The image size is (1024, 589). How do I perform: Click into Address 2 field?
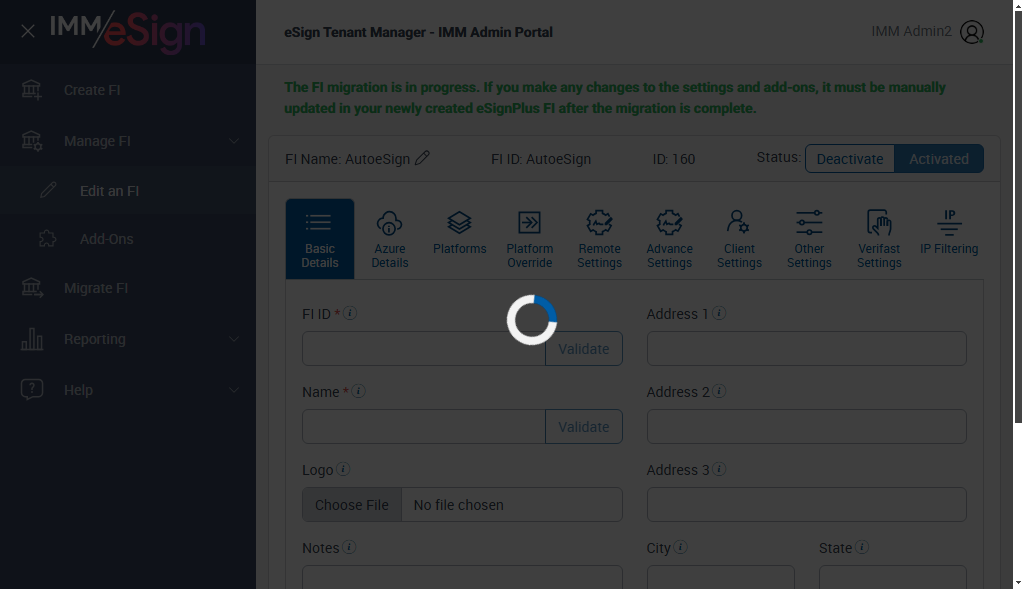(x=807, y=426)
